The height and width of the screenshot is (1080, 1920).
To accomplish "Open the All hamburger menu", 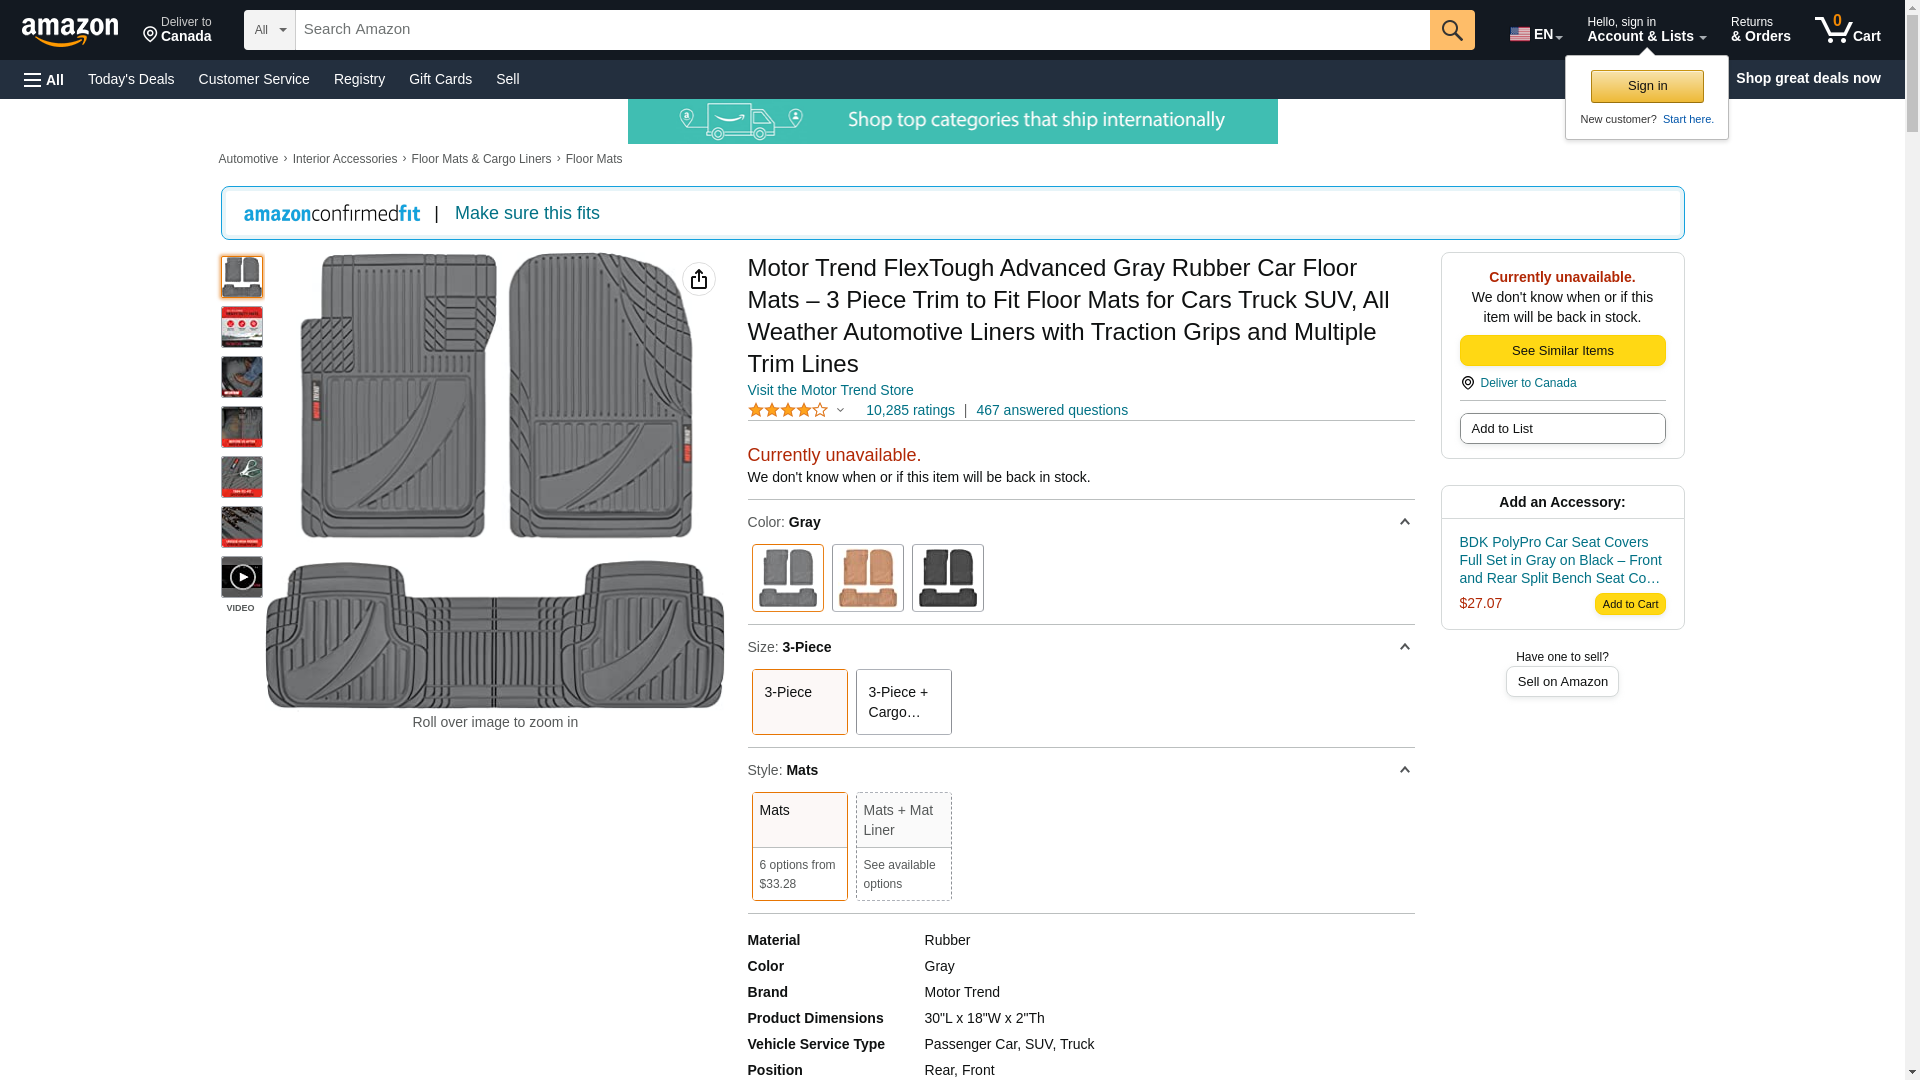I will pos(44,79).
